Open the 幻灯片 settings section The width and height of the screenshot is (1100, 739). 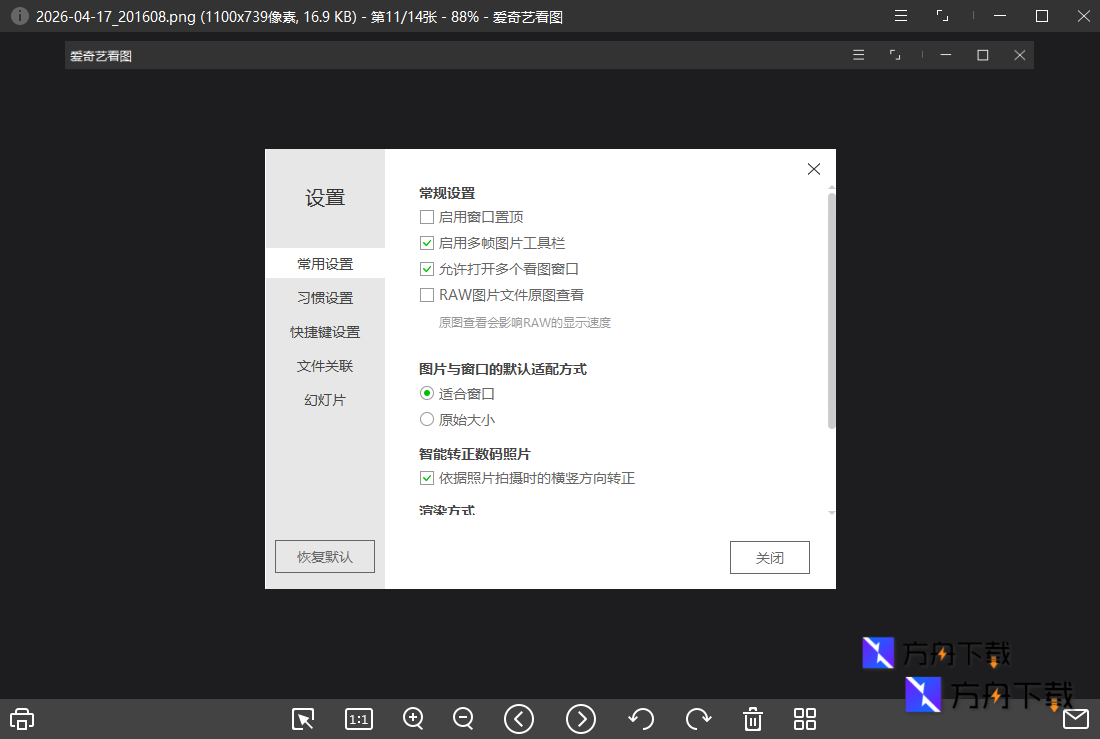[x=325, y=399]
